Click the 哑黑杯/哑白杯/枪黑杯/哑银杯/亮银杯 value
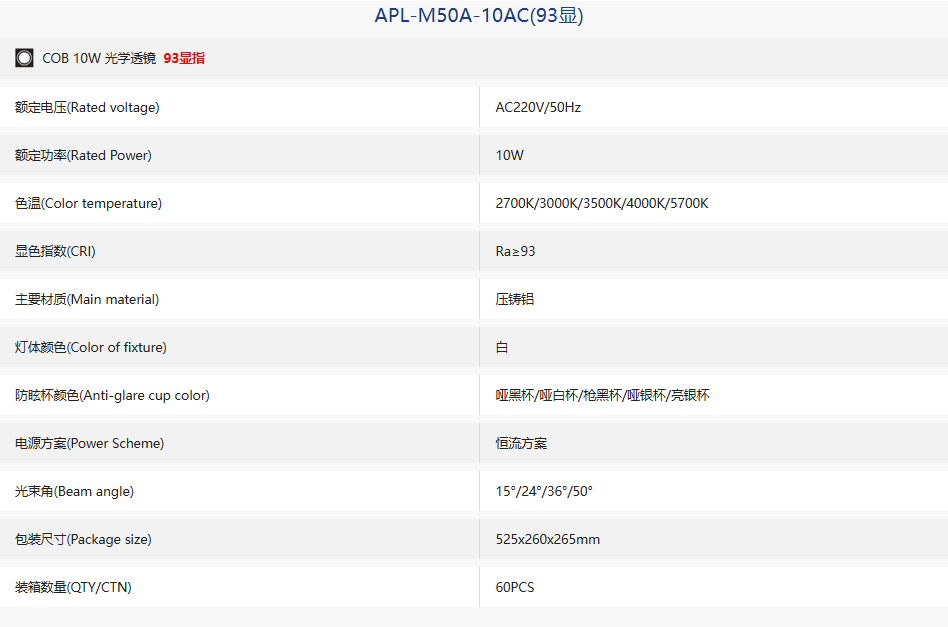This screenshot has width=948, height=627. click(602, 395)
